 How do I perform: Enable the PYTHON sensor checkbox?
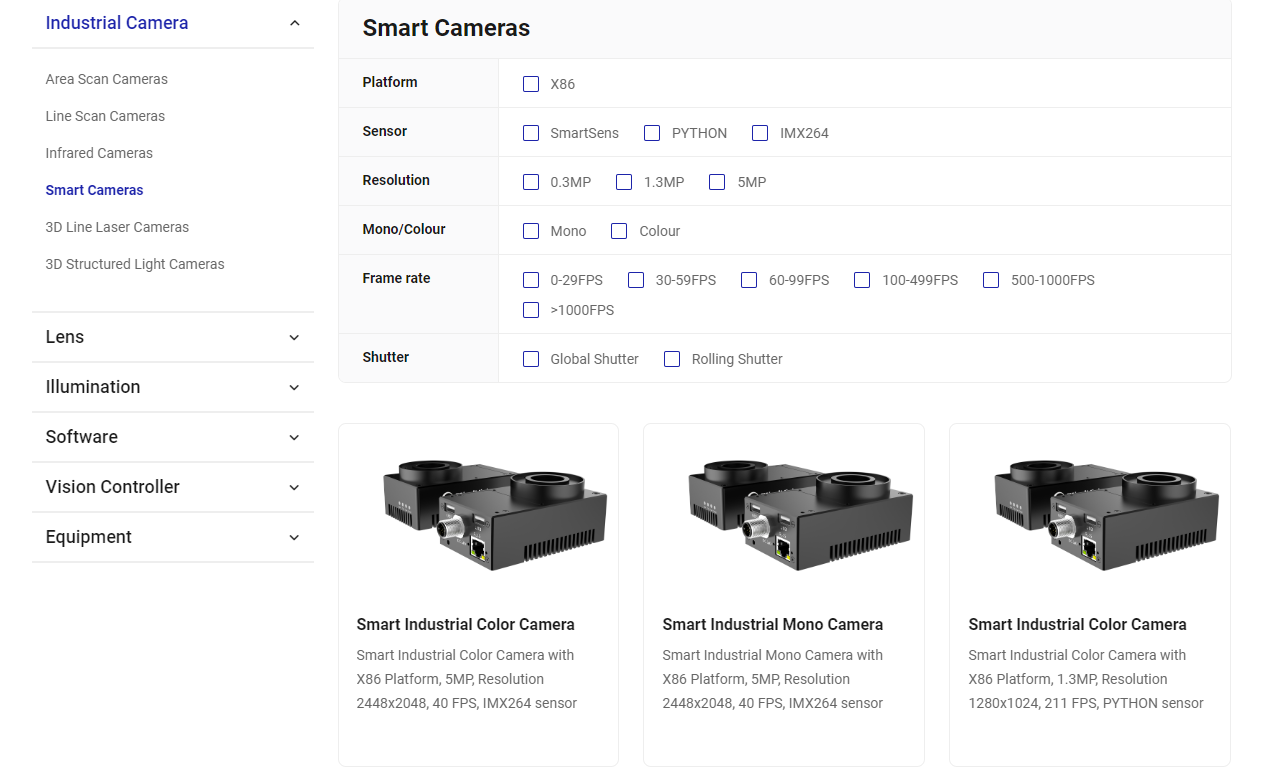652,133
